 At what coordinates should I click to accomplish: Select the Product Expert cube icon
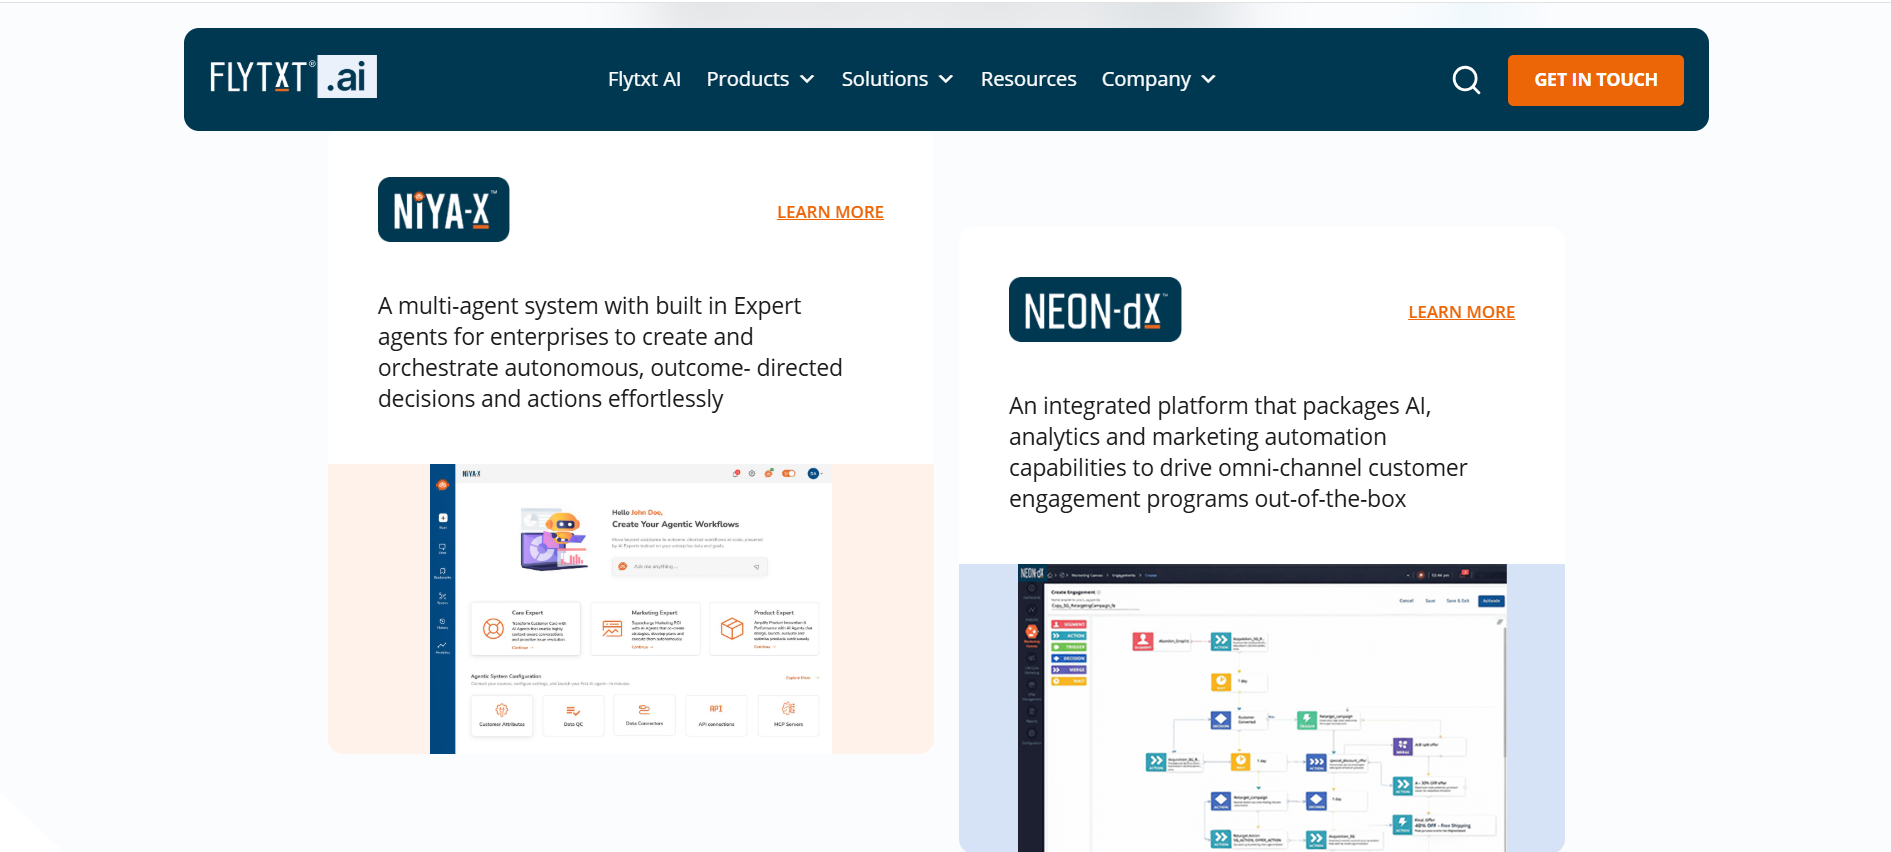pyautogui.click(x=732, y=628)
